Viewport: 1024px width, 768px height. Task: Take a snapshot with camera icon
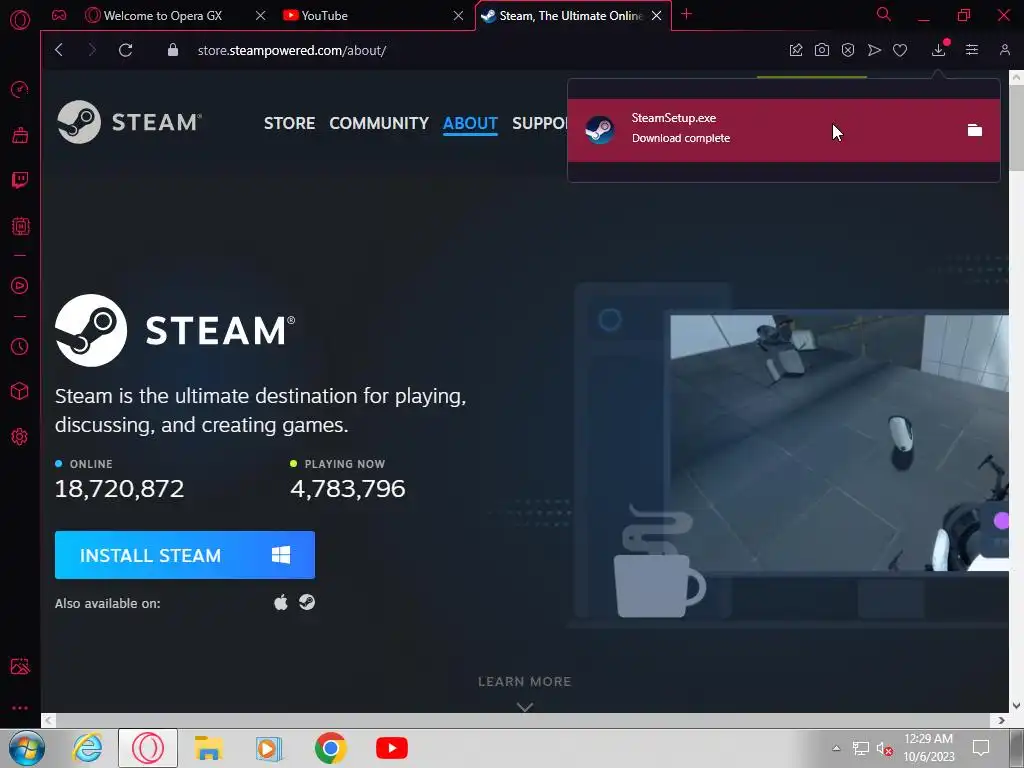pos(822,50)
